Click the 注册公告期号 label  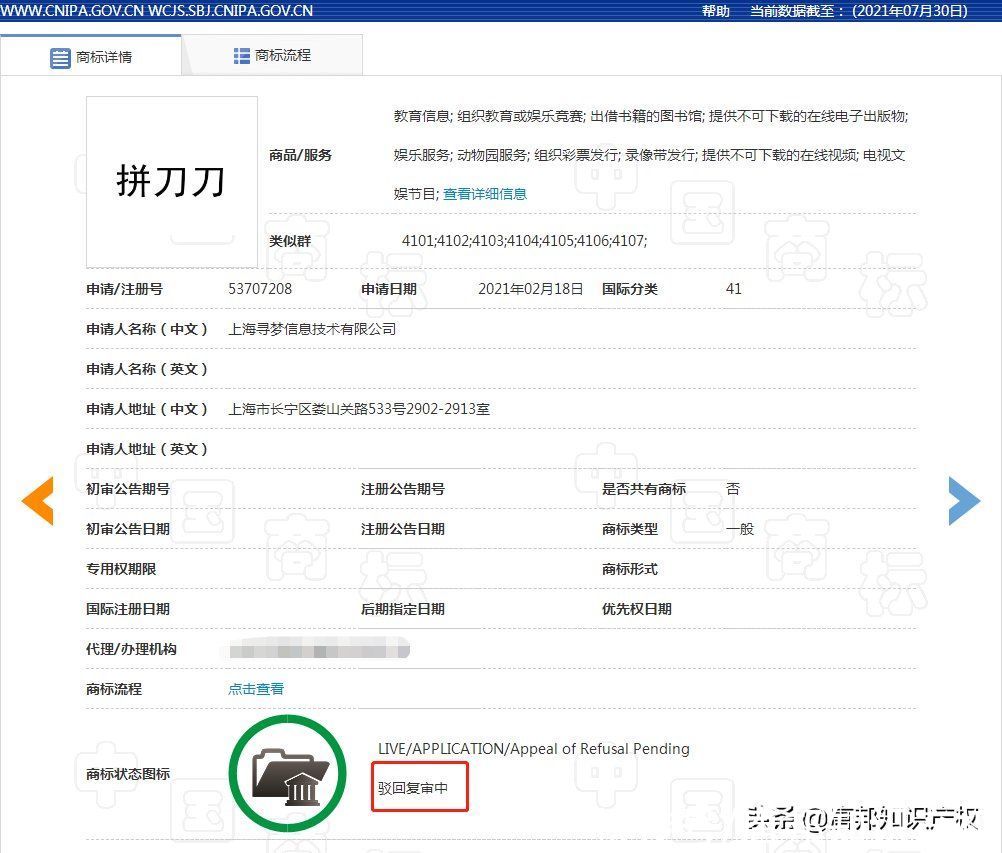[403, 489]
